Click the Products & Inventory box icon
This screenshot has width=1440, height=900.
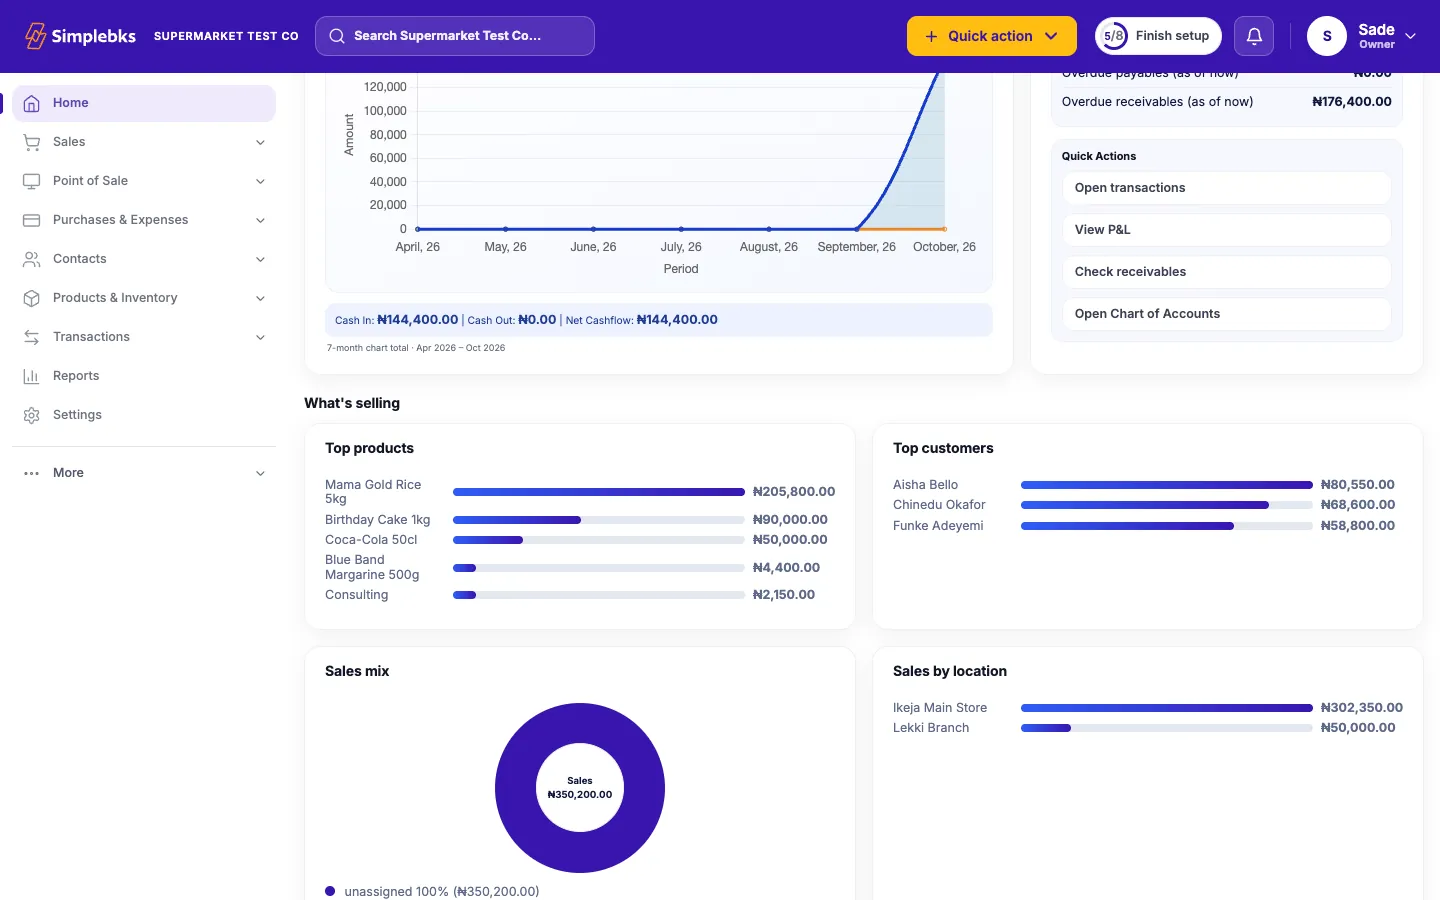pos(32,298)
